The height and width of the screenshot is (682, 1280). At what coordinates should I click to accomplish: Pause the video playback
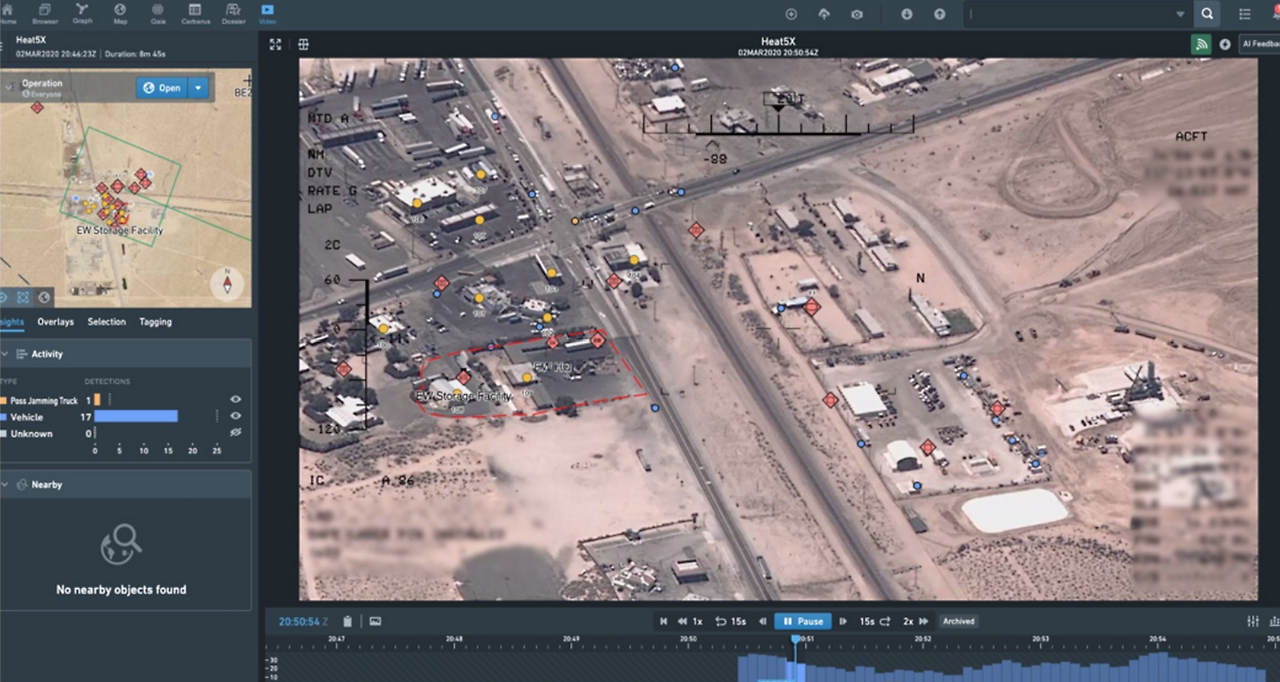pyautogui.click(x=803, y=621)
